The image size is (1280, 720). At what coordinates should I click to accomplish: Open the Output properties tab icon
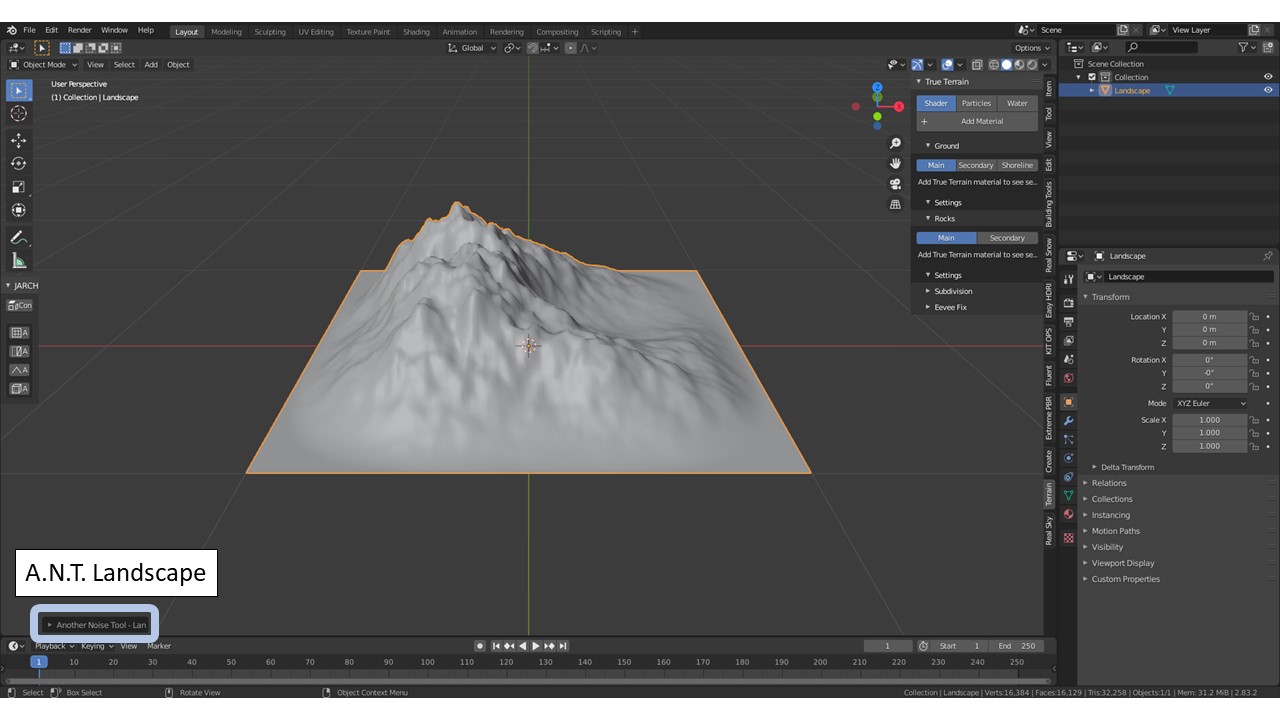1068,322
